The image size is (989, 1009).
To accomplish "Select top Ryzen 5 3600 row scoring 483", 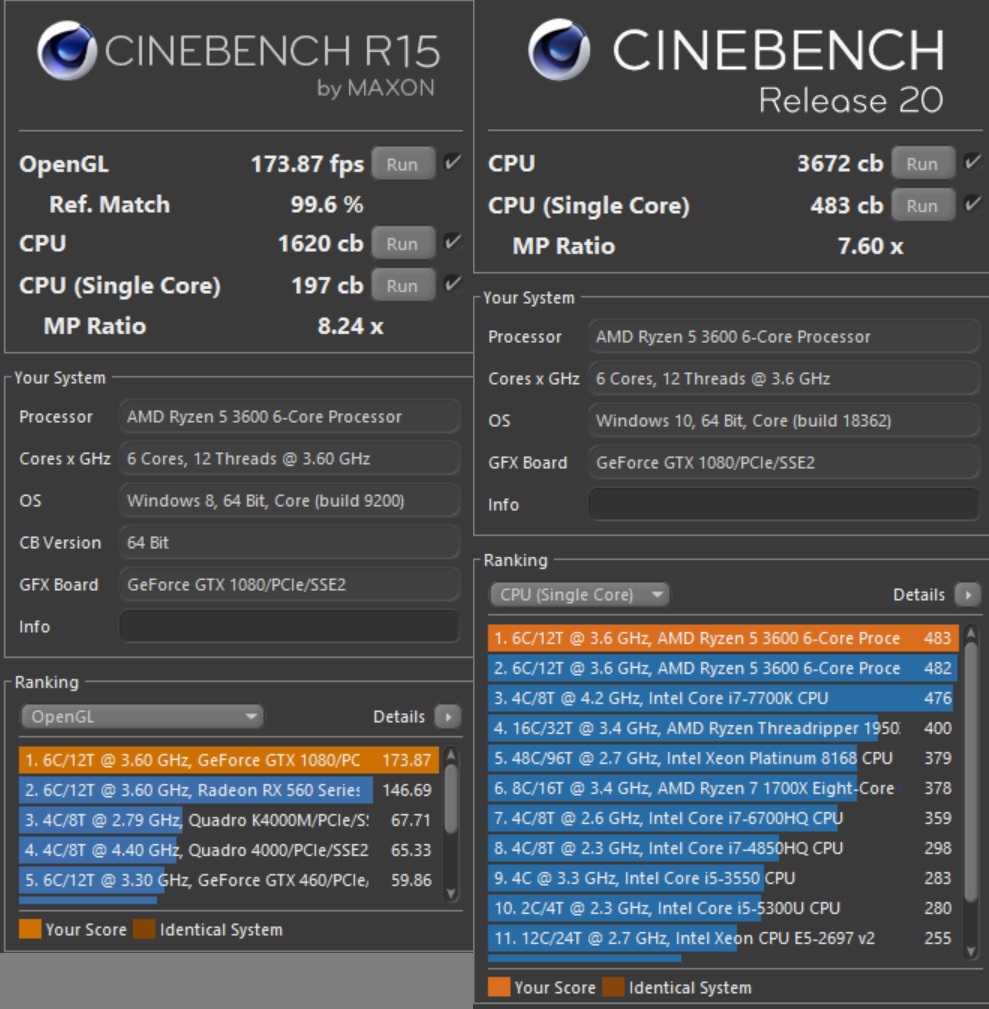I will click(723, 638).
